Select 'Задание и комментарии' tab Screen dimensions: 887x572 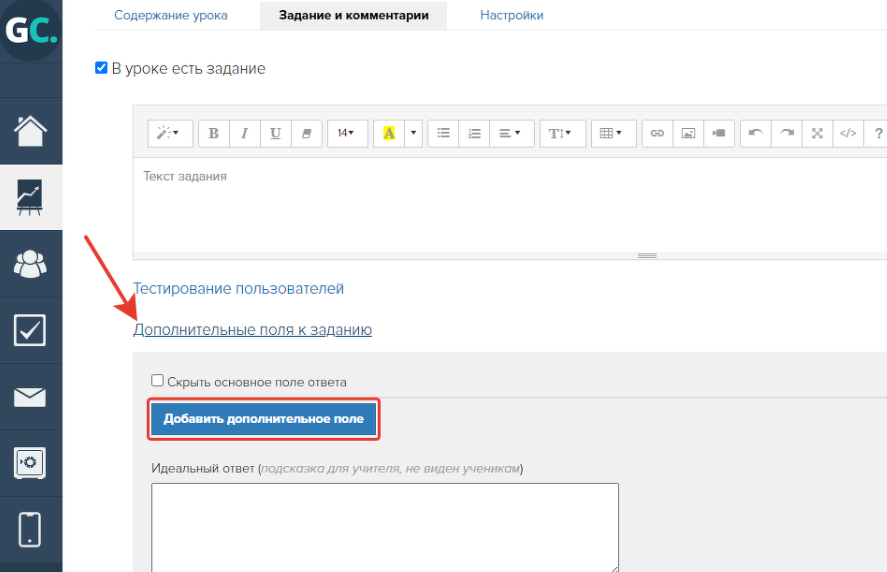tap(354, 15)
